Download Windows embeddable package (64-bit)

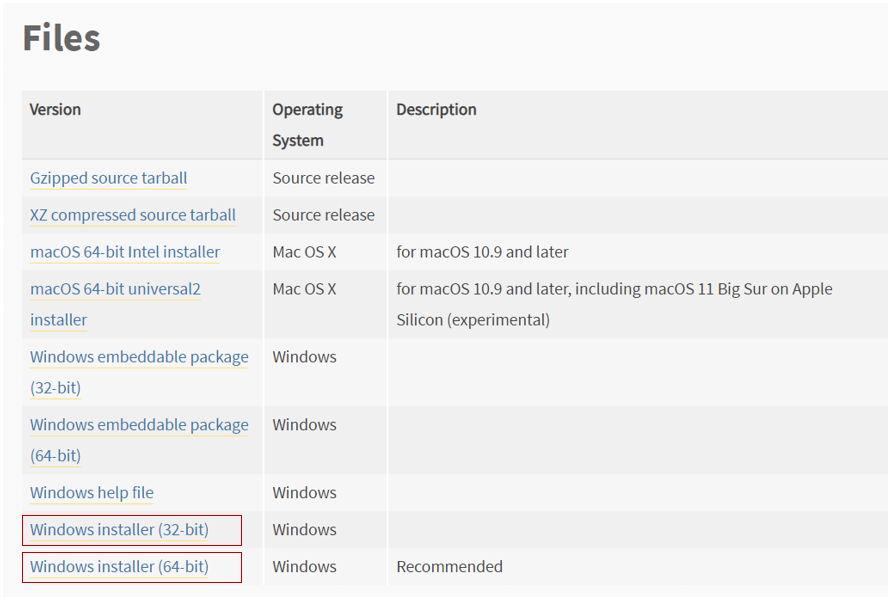(139, 440)
